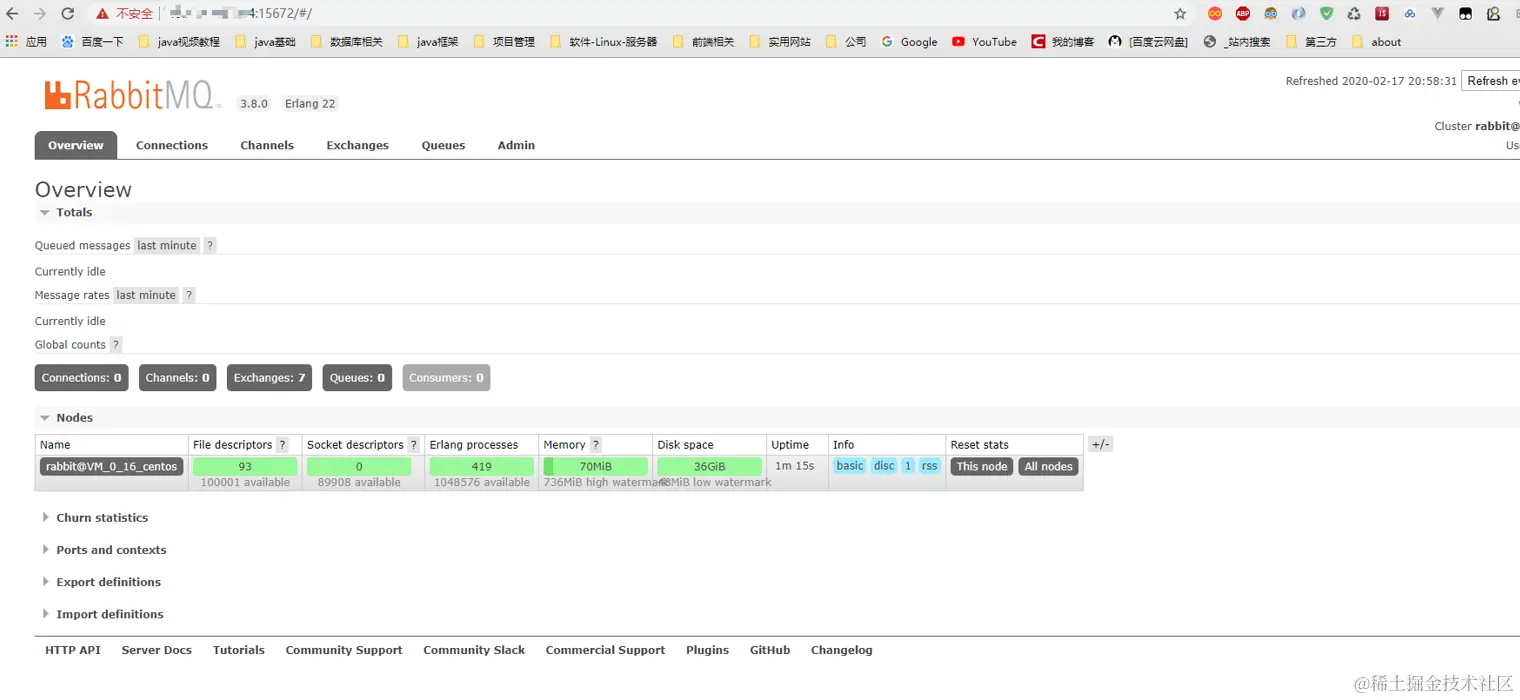Switch to the Queues tab

[443, 145]
